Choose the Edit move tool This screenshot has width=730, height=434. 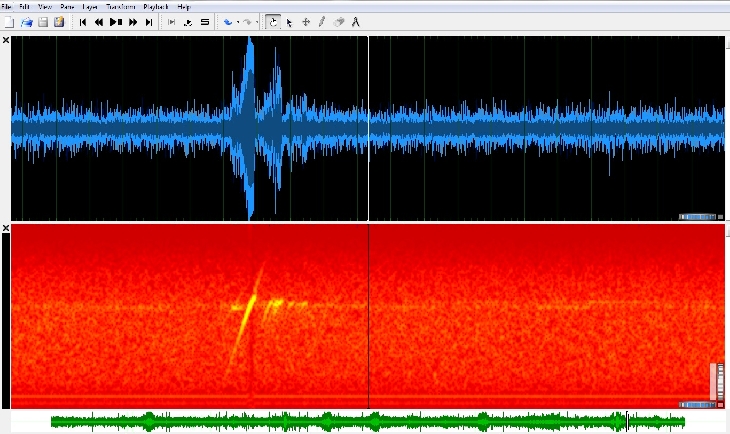tap(305, 21)
